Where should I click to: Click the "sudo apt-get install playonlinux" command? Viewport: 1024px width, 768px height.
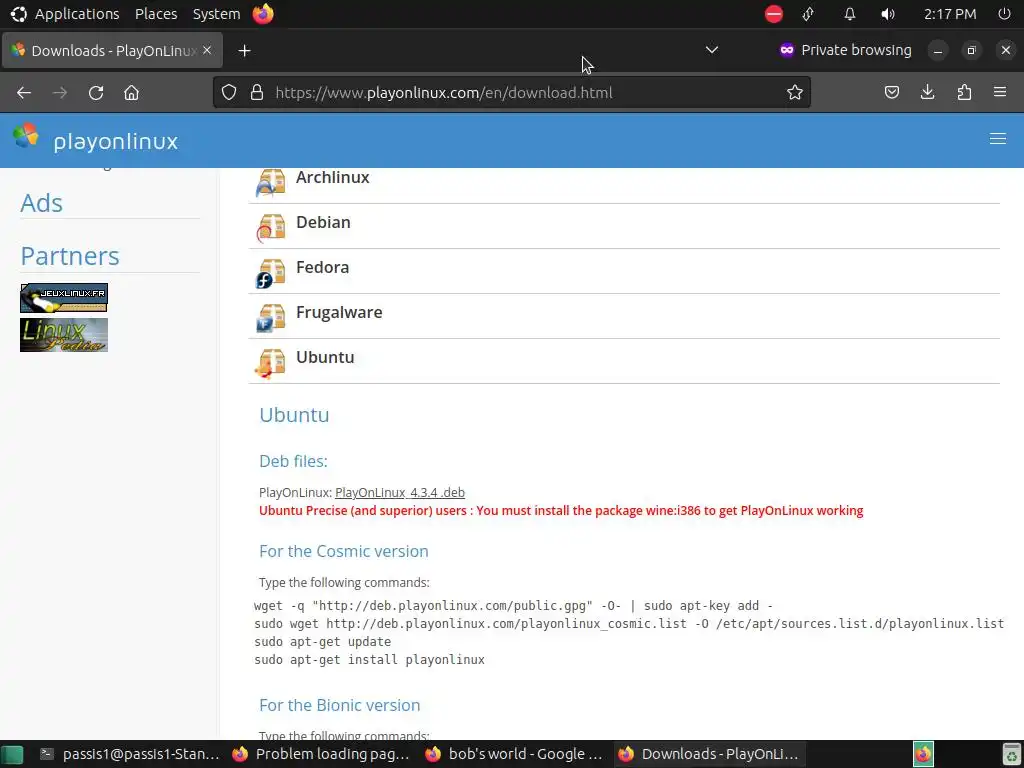[x=370, y=660]
